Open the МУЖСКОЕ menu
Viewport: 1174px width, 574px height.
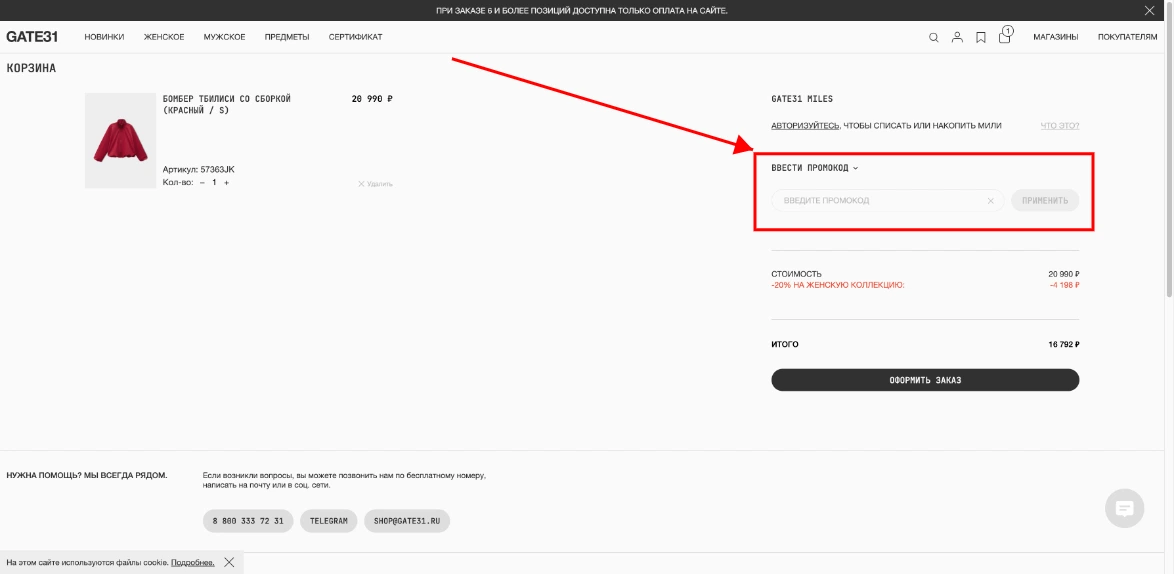(224, 37)
